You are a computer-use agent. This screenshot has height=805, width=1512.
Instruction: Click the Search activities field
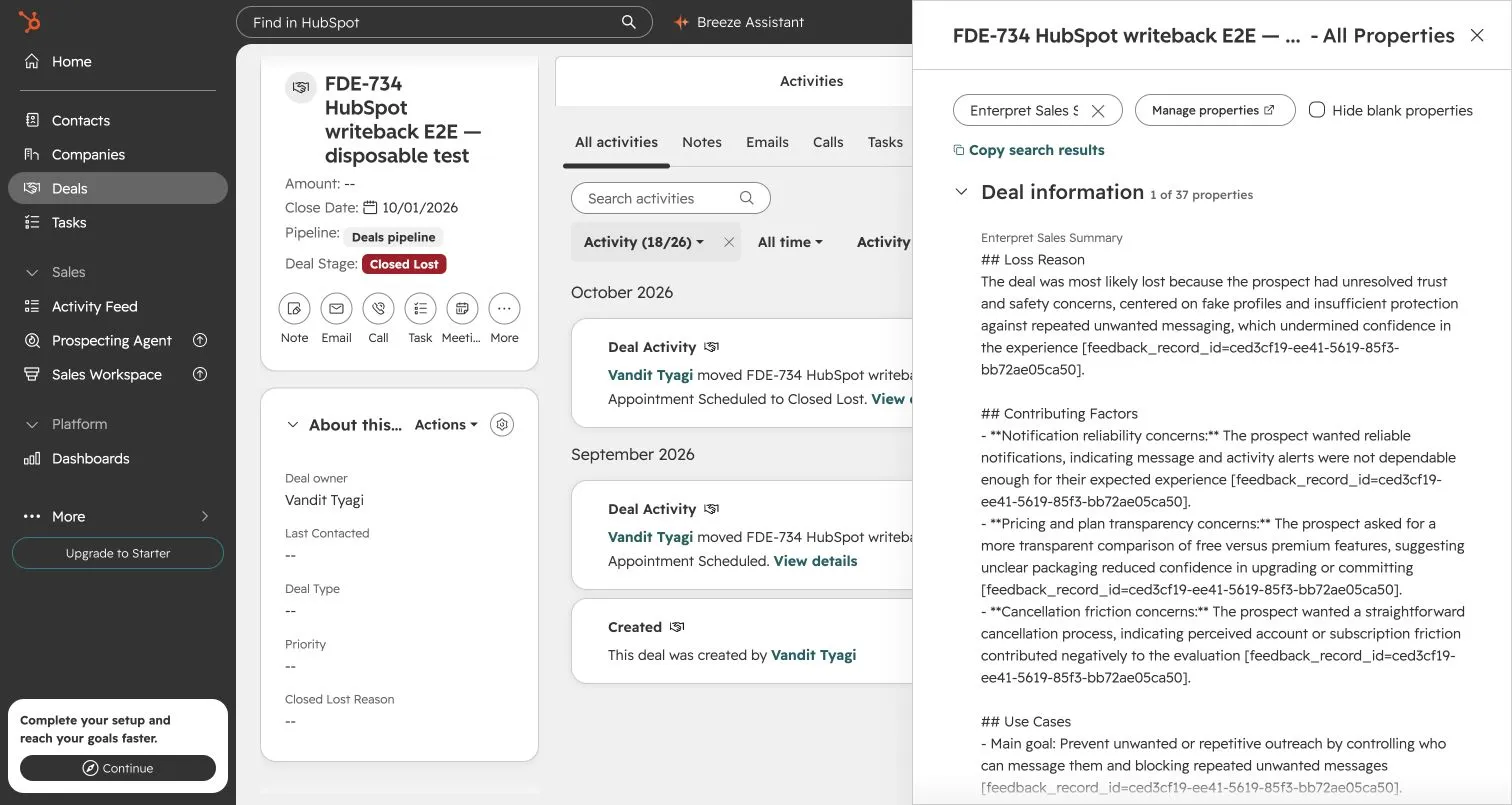[x=670, y=198]
